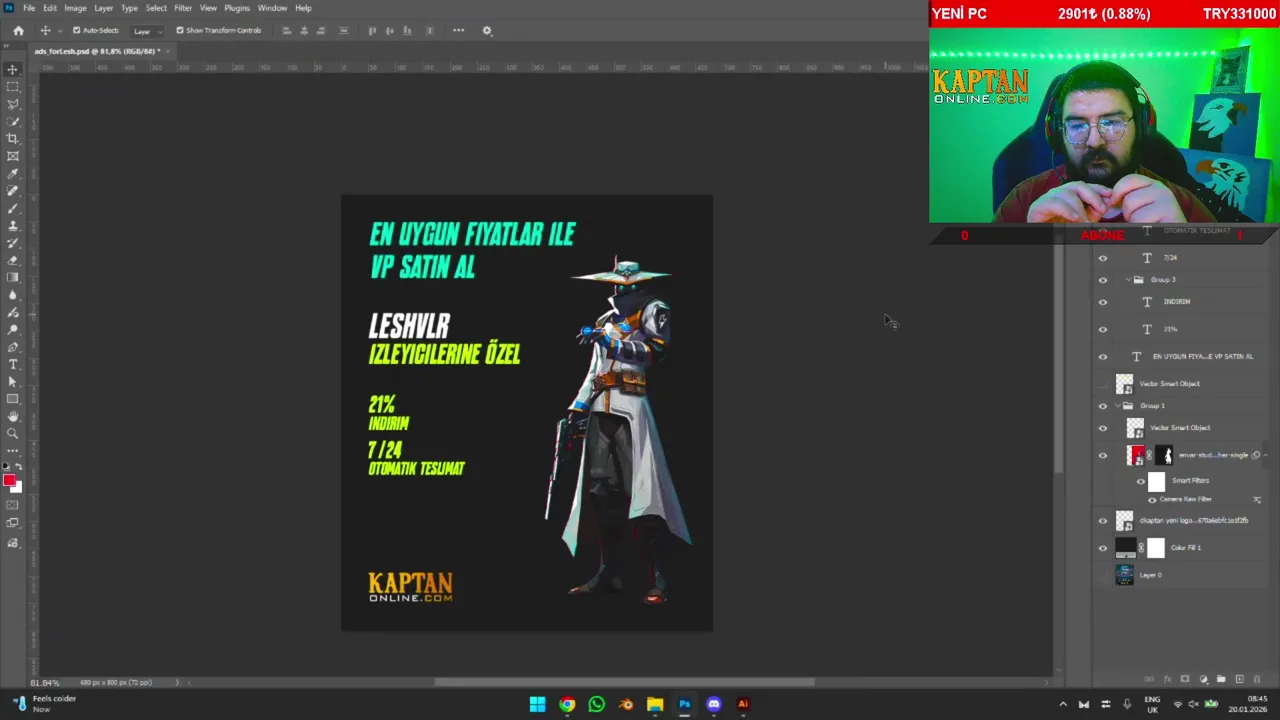
Task: Hide the INDIRIM text layer
Action: click(x=1103, y=302)
